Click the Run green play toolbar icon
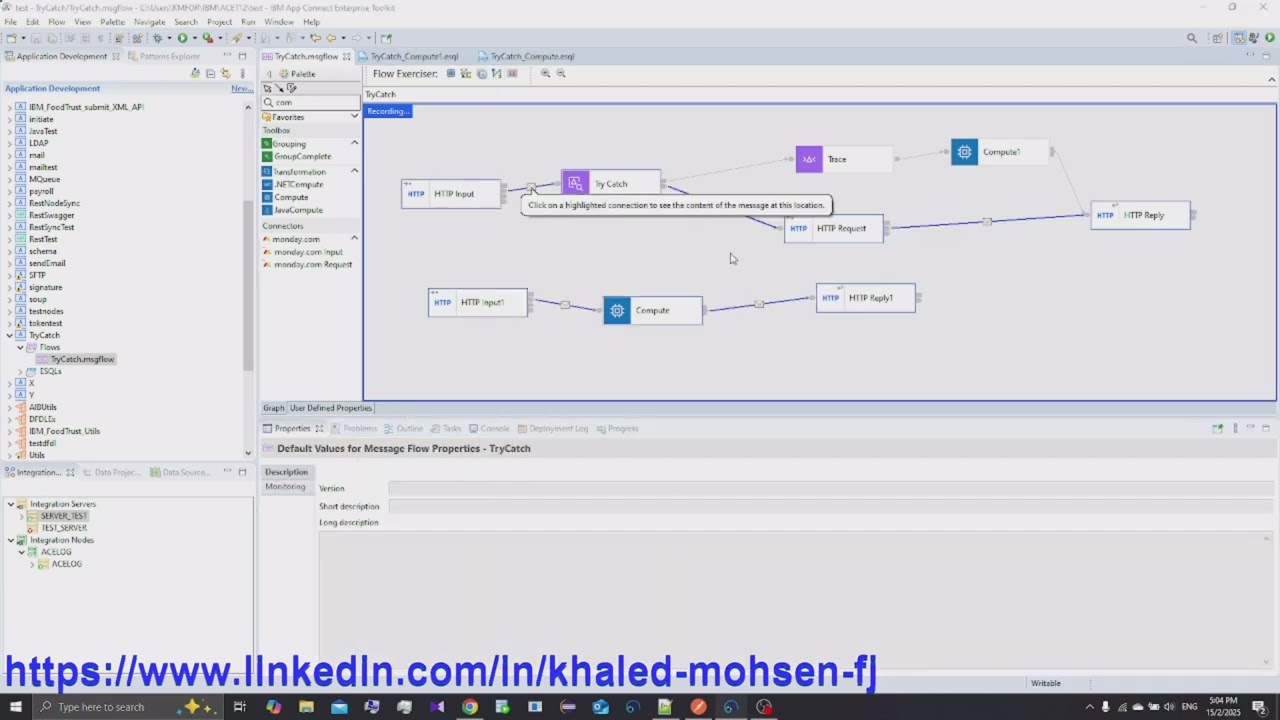Viewport: 1280px width, 720px height. click(x=182, y=38)
